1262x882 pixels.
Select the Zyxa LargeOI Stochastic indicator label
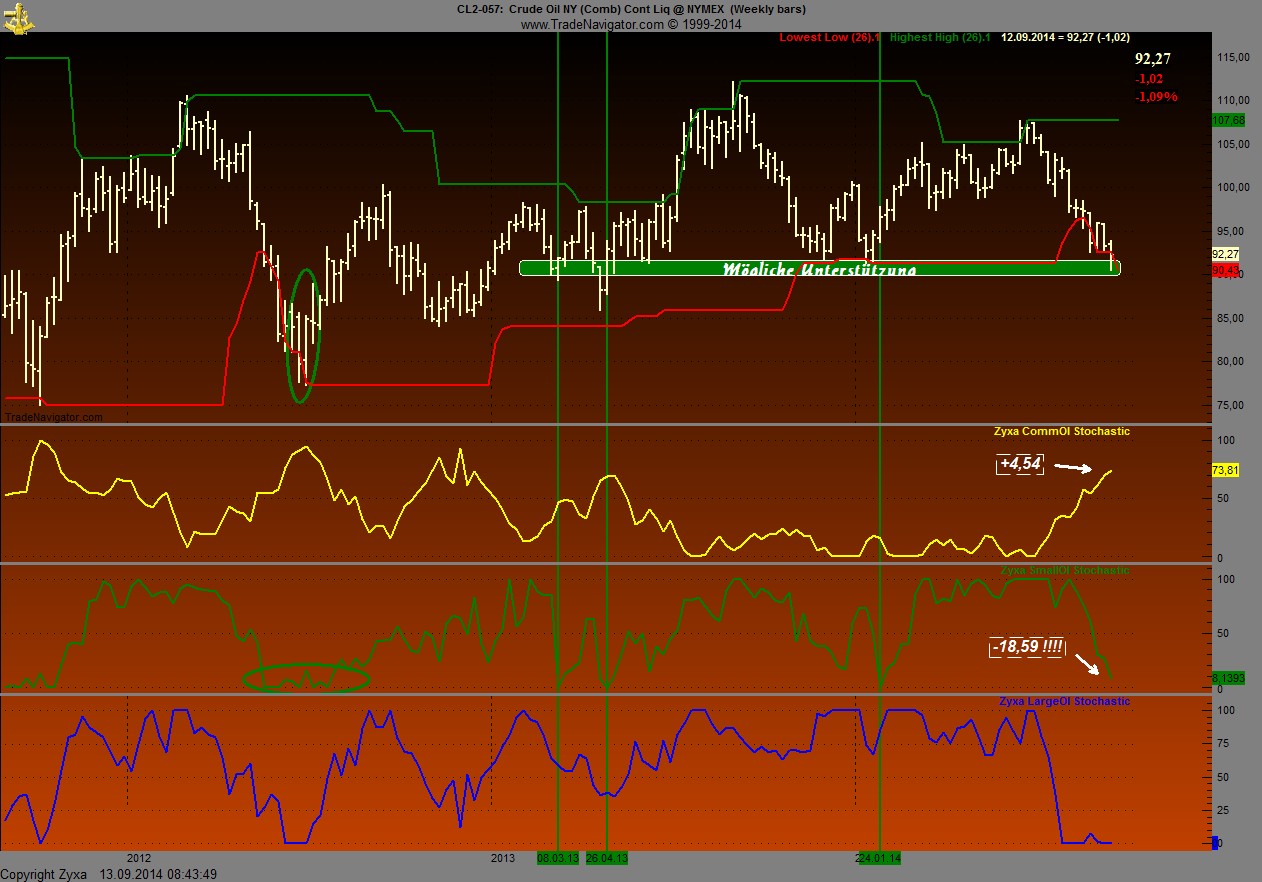point(1064,702)
